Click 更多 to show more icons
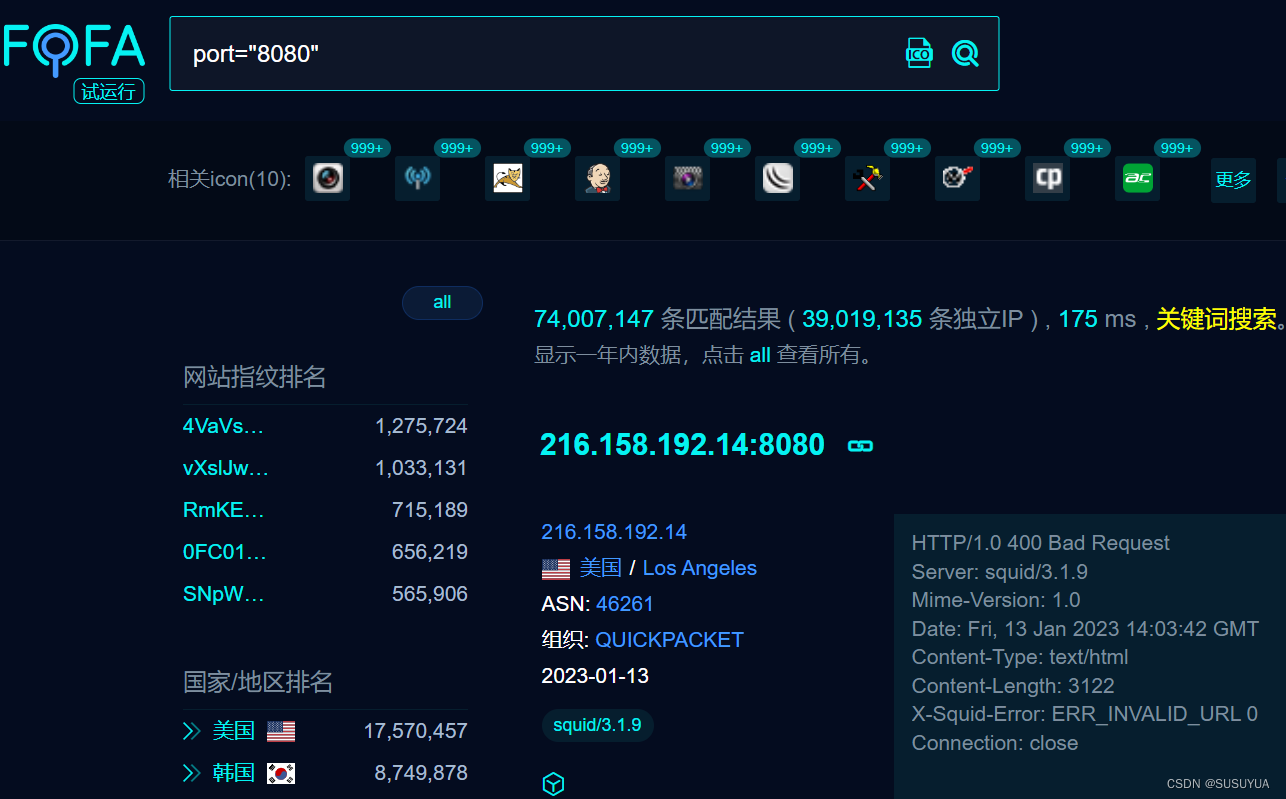 [x=1233, y=180]
